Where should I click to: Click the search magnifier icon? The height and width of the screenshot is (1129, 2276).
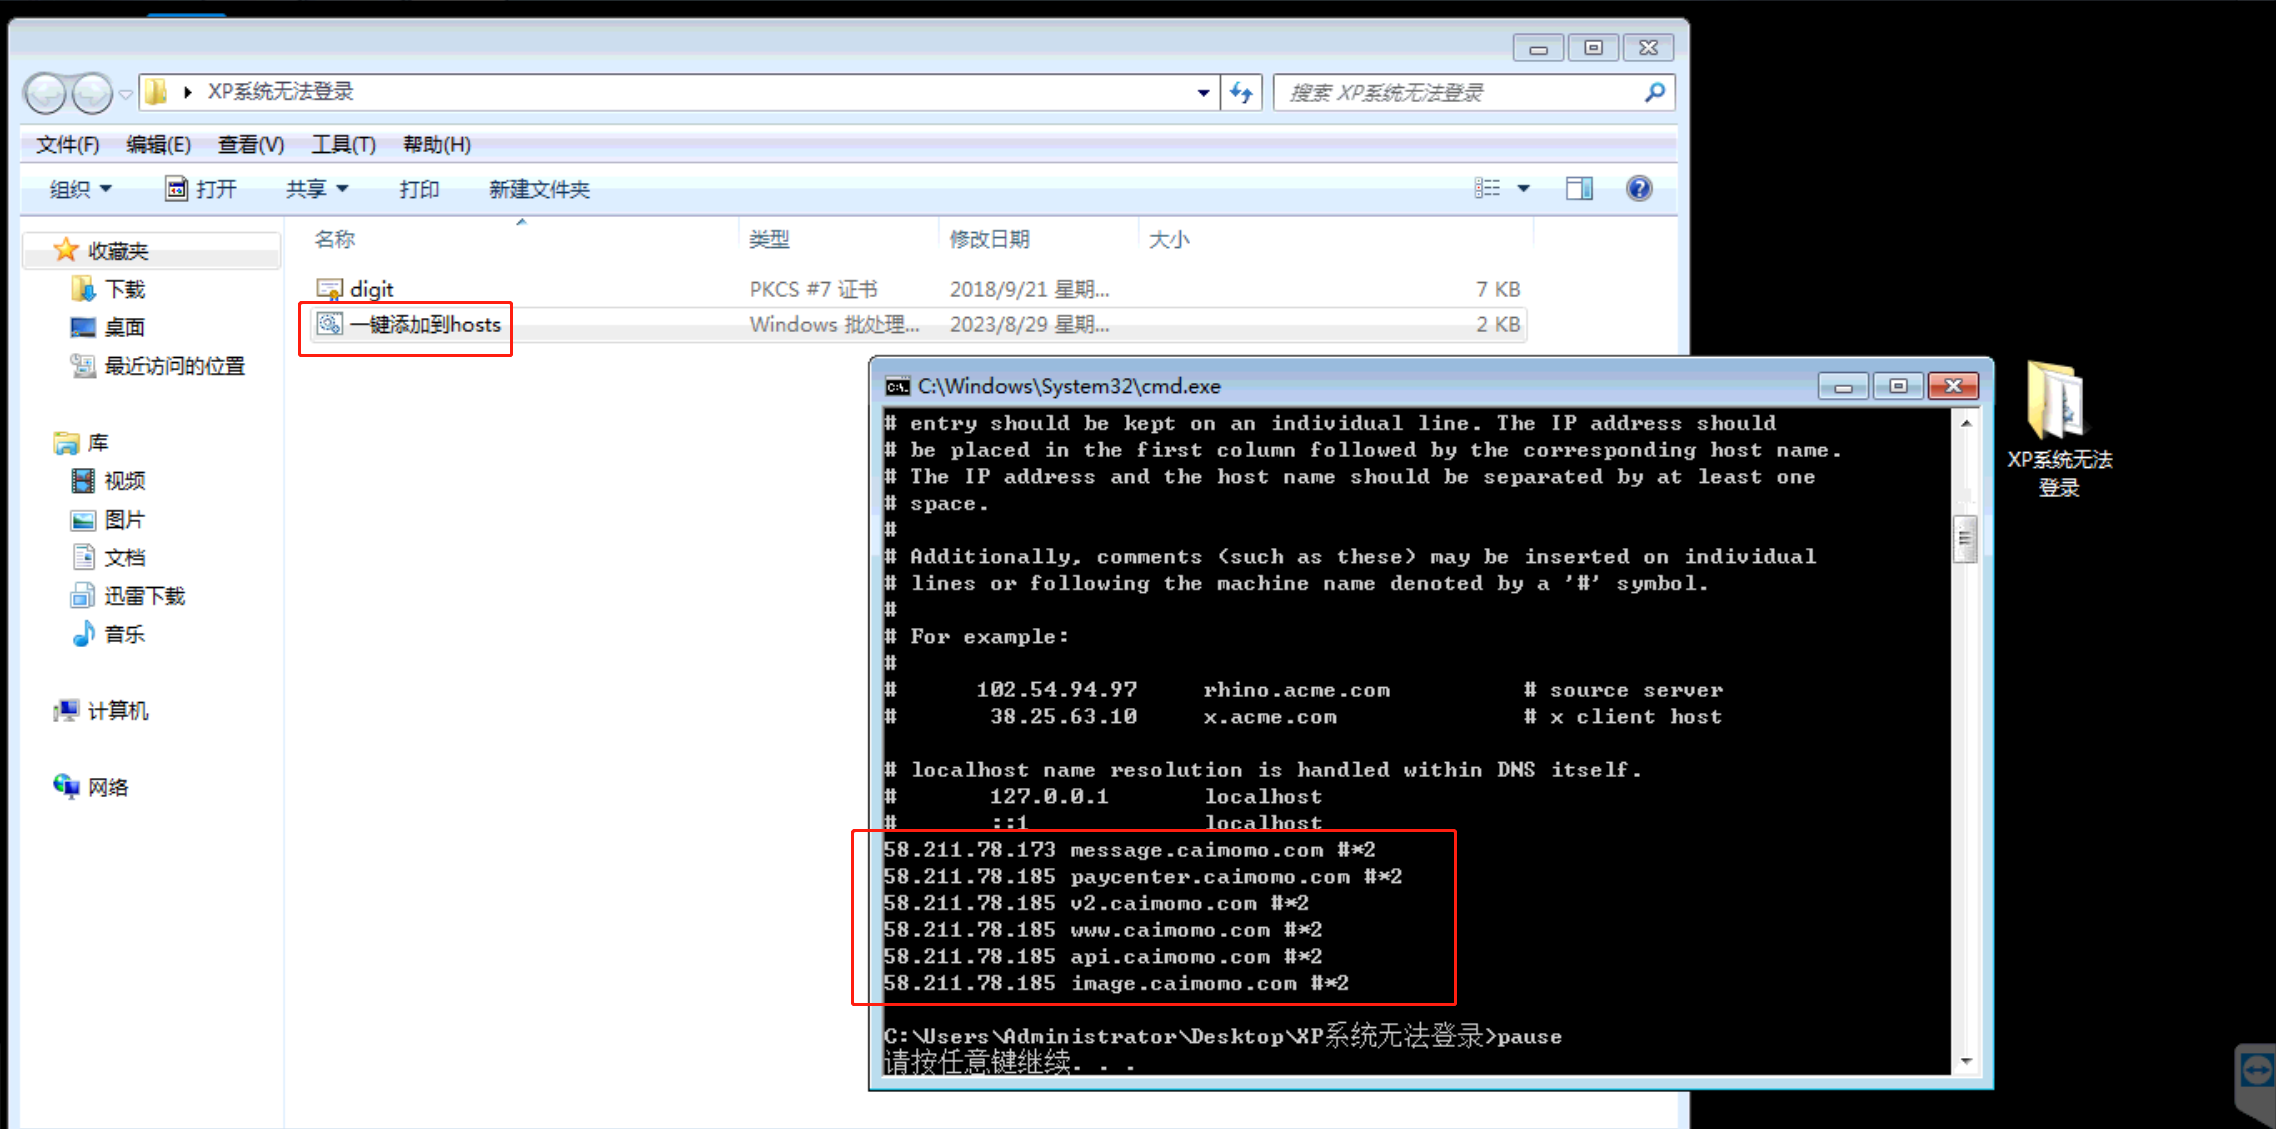click(x=1654, y=93)
